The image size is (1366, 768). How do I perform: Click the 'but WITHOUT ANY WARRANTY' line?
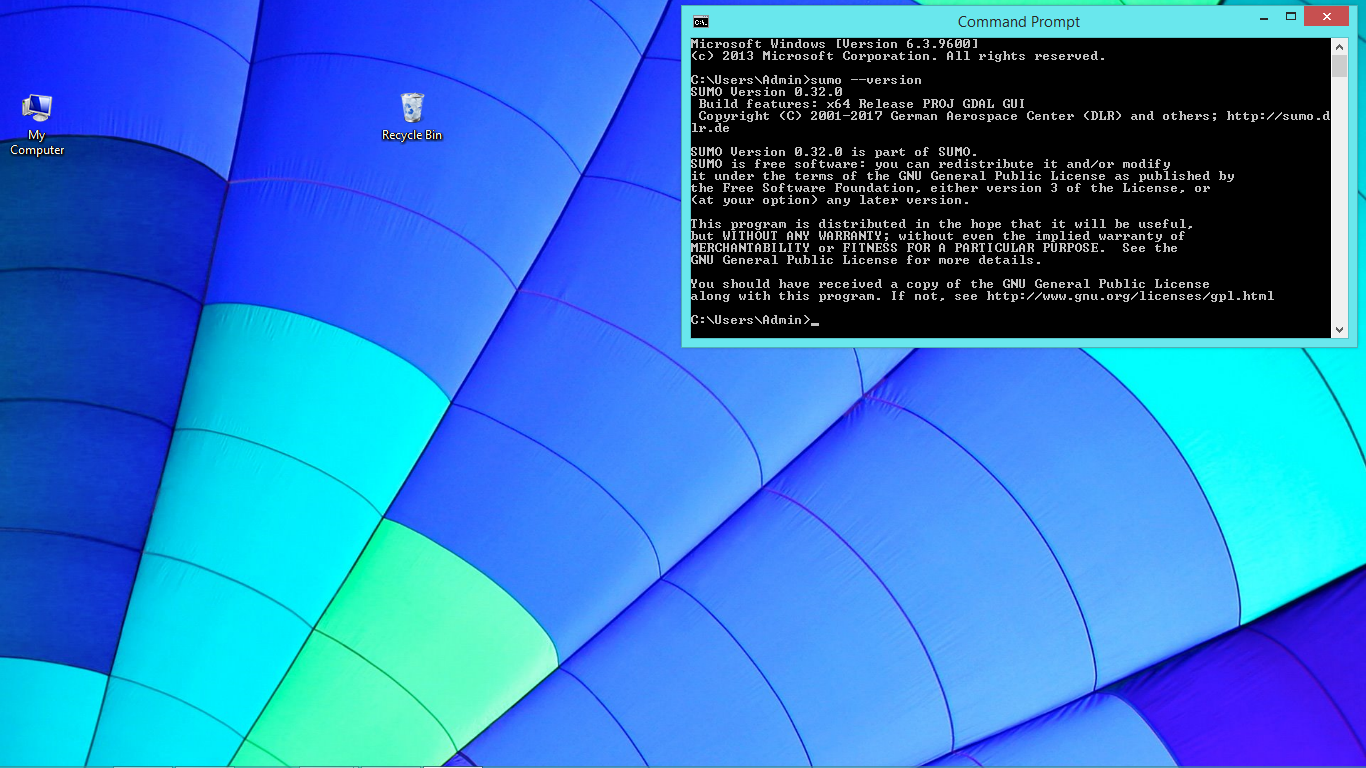[938, 236]
